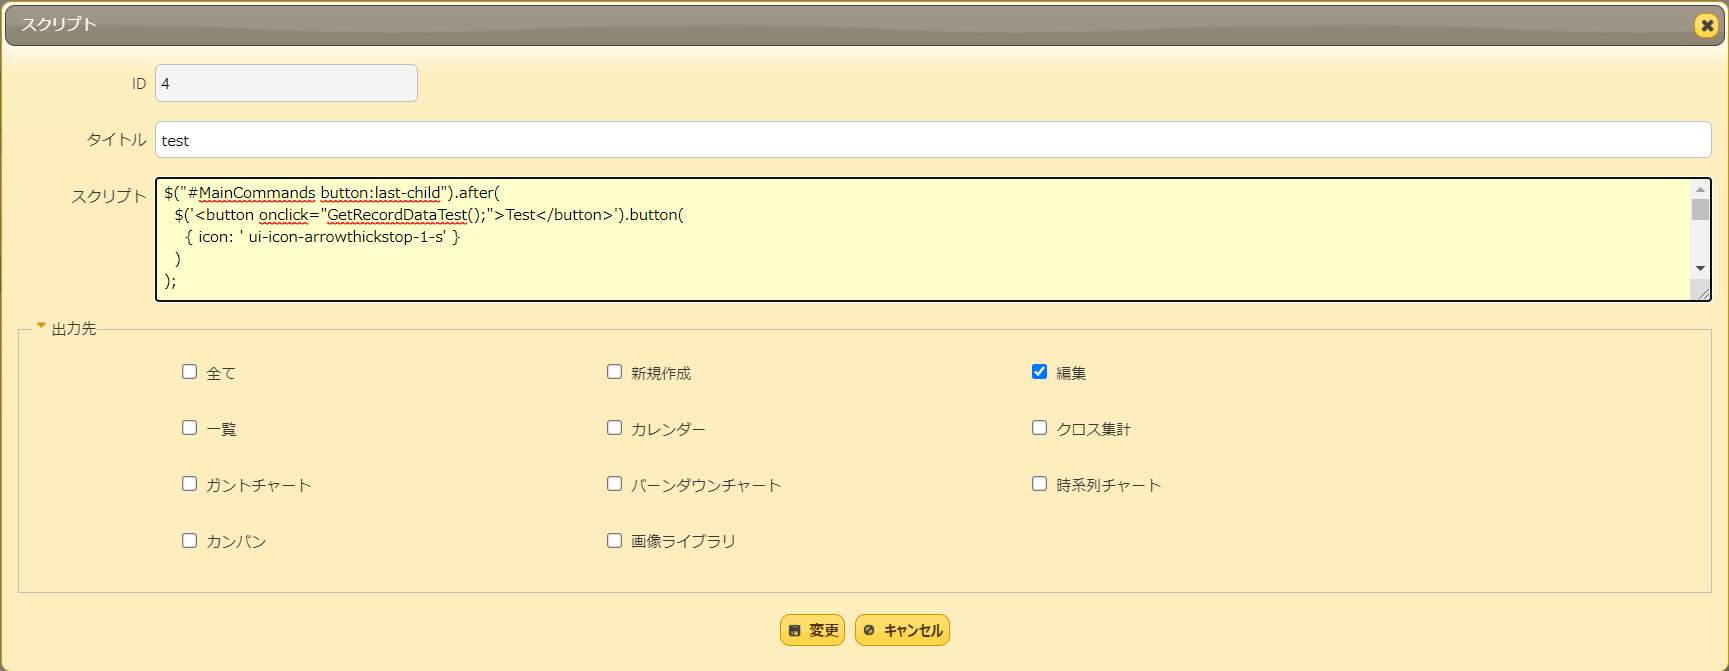This screenshot has height=671, width=1729.
Task: Enable the バーンダウンチャート checkbox
Action: (x=614, y=484)
